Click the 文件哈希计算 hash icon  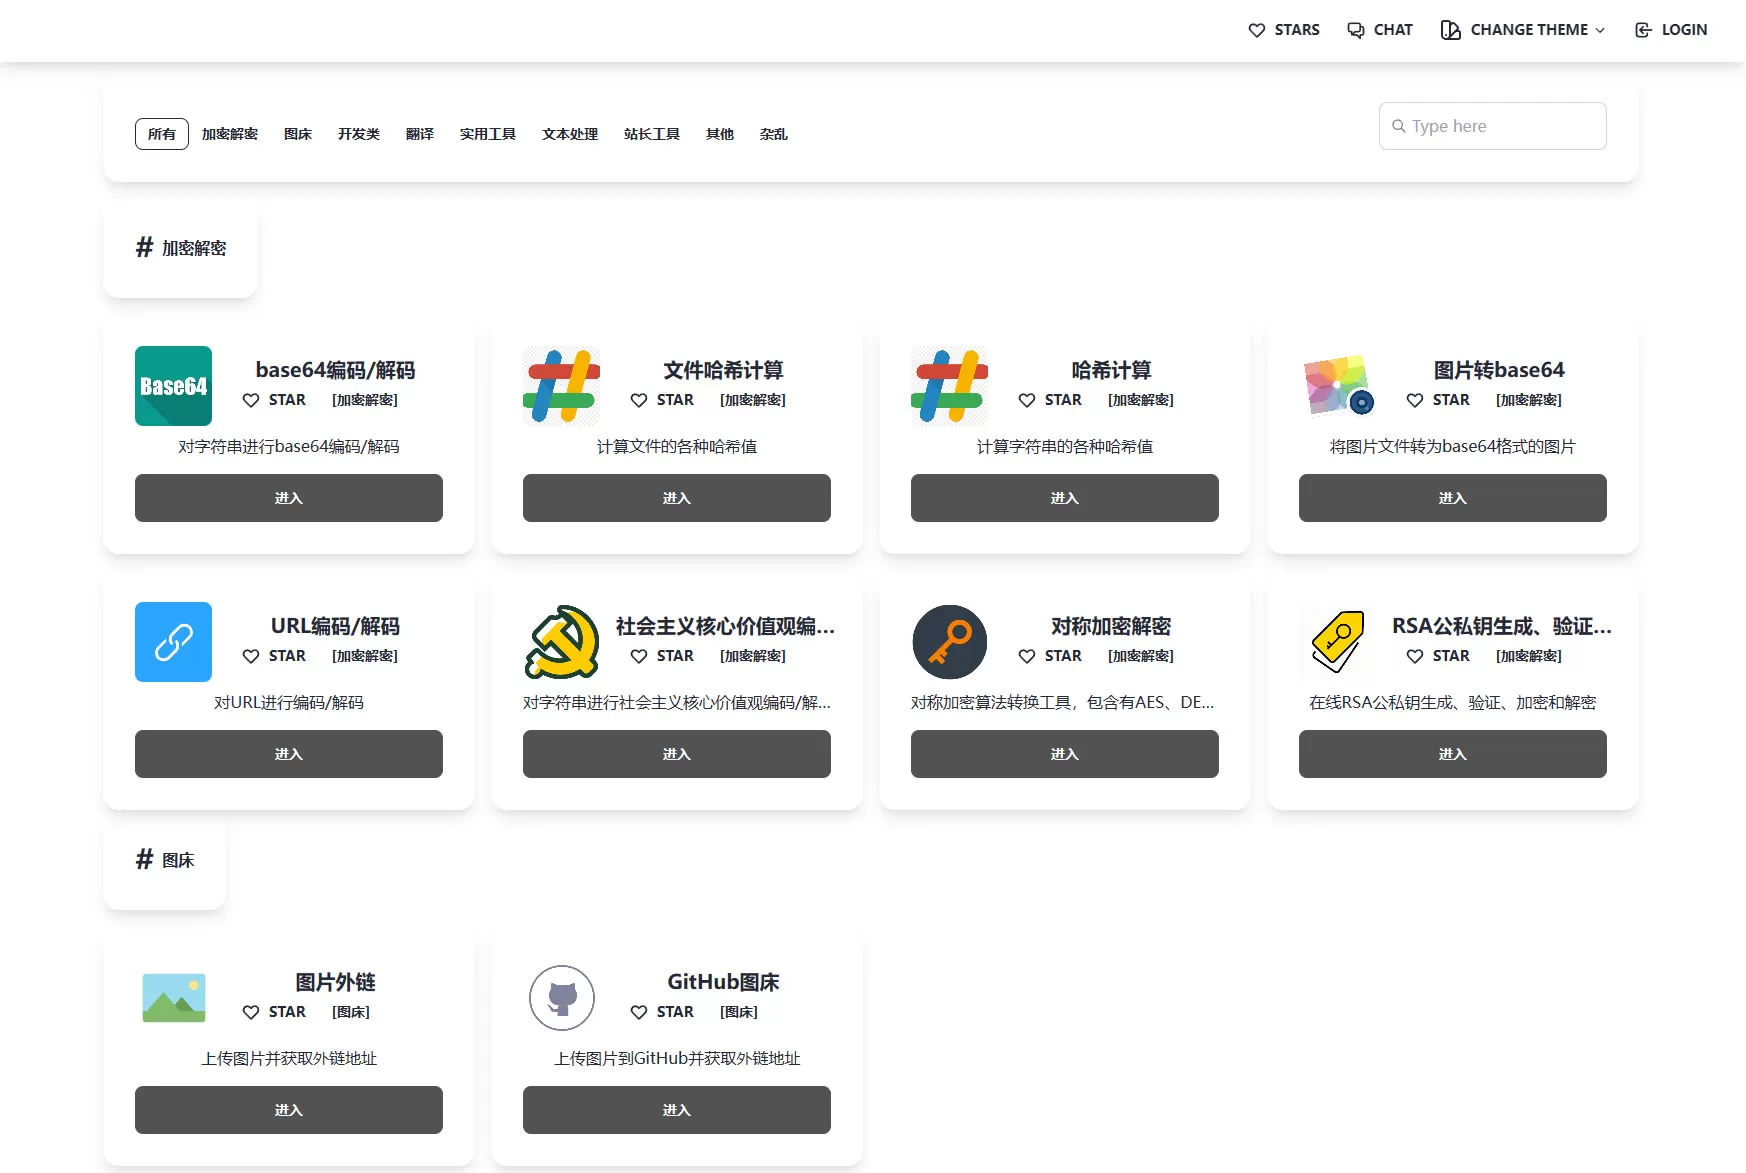click(560, 386)
